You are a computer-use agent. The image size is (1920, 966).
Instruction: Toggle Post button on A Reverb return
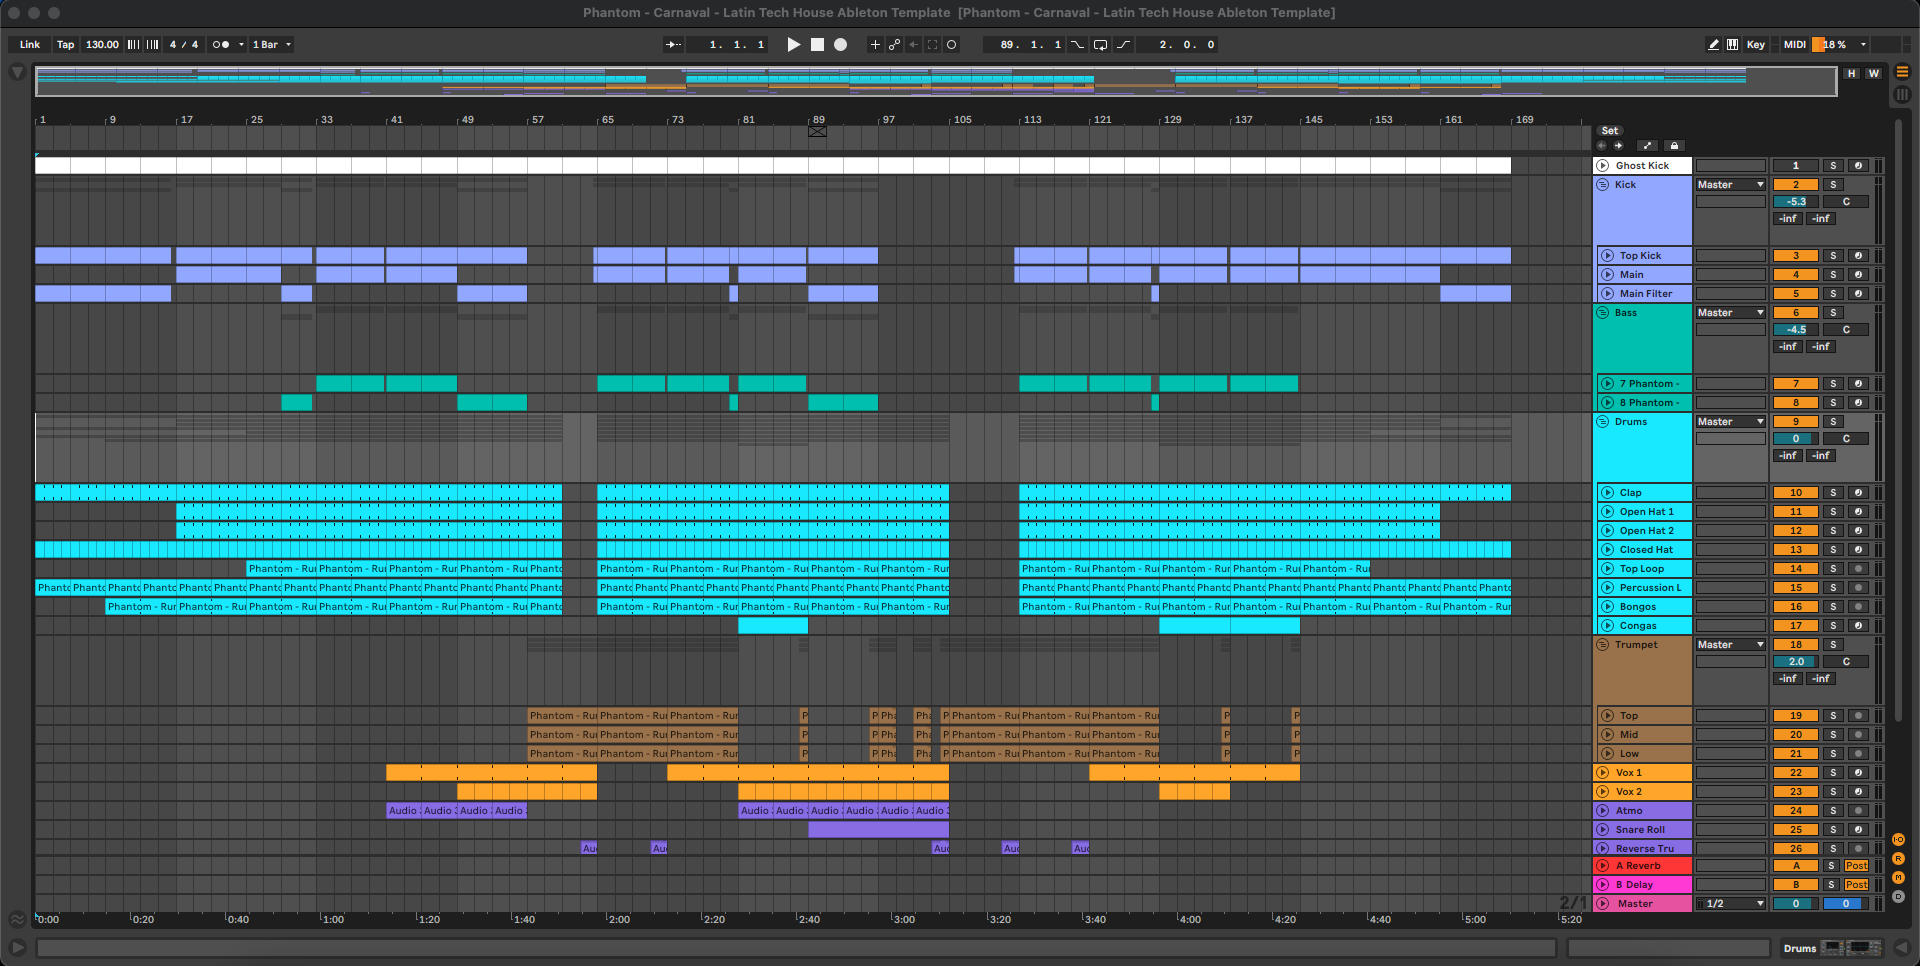(1856, 866)
